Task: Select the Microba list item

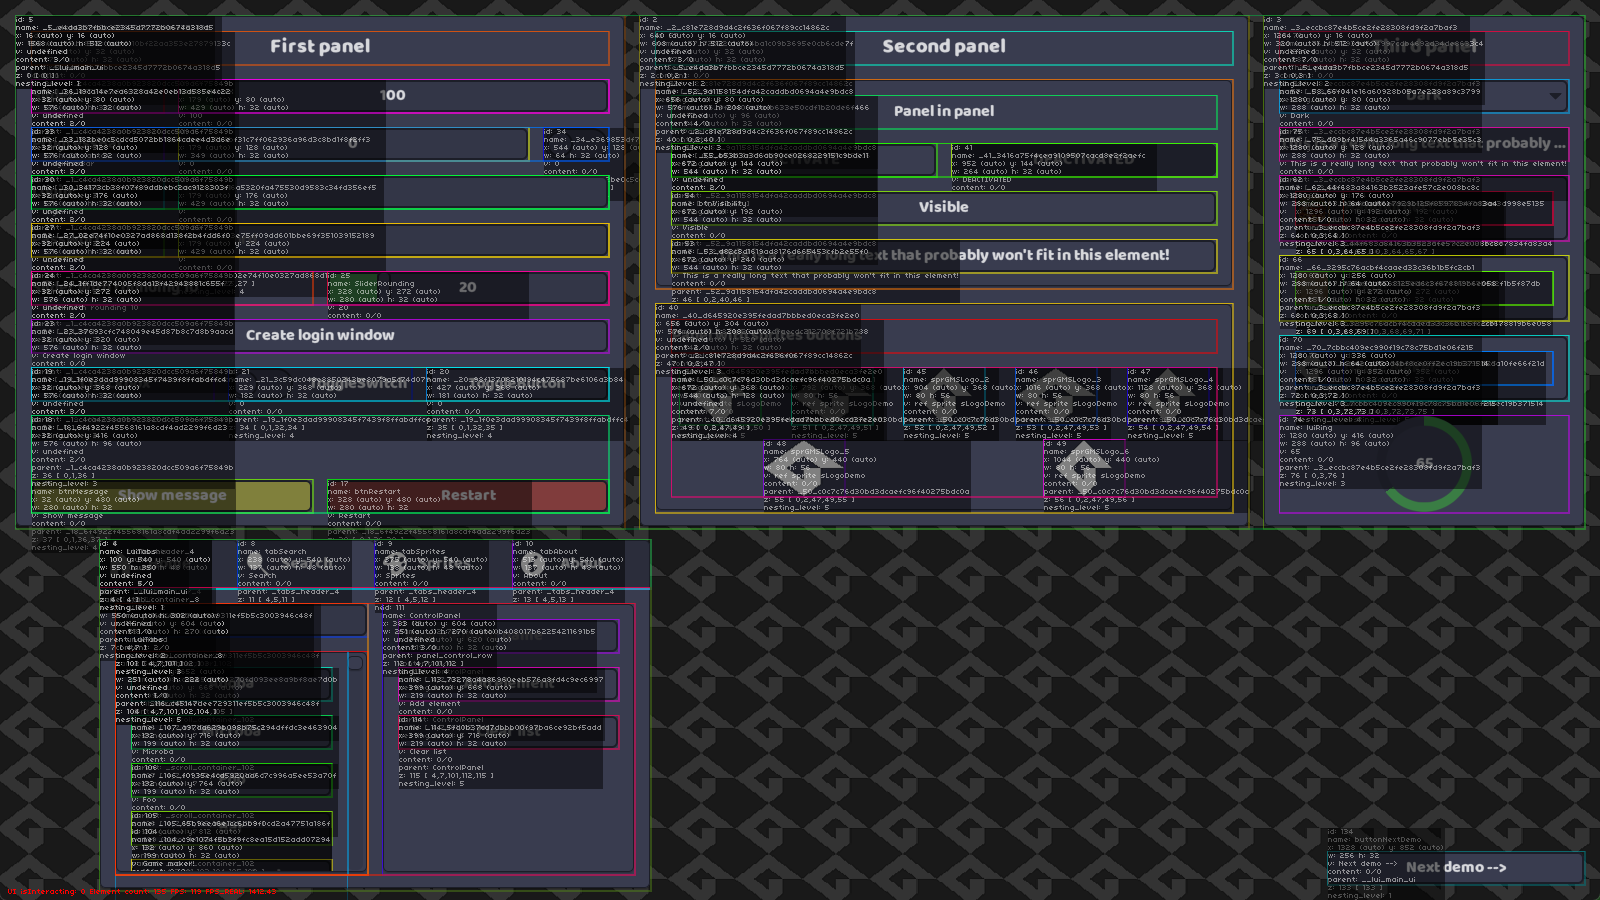Action: point(231,732)
